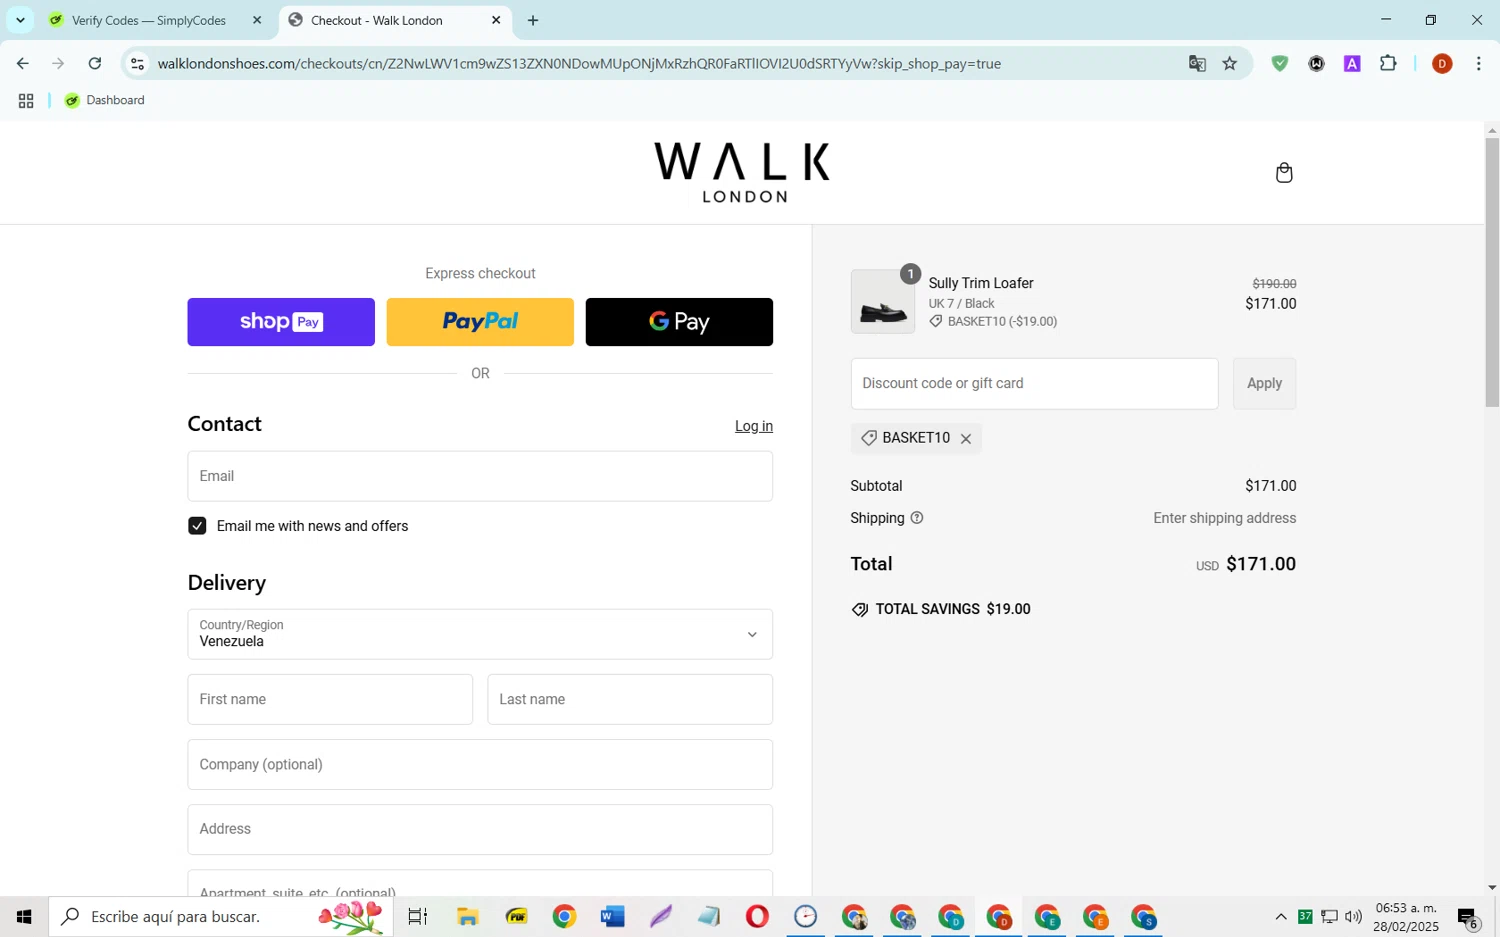Open the PDF app in taskbar
The height and width of the screenshot is (937, 1500).
tap(516, 916)
